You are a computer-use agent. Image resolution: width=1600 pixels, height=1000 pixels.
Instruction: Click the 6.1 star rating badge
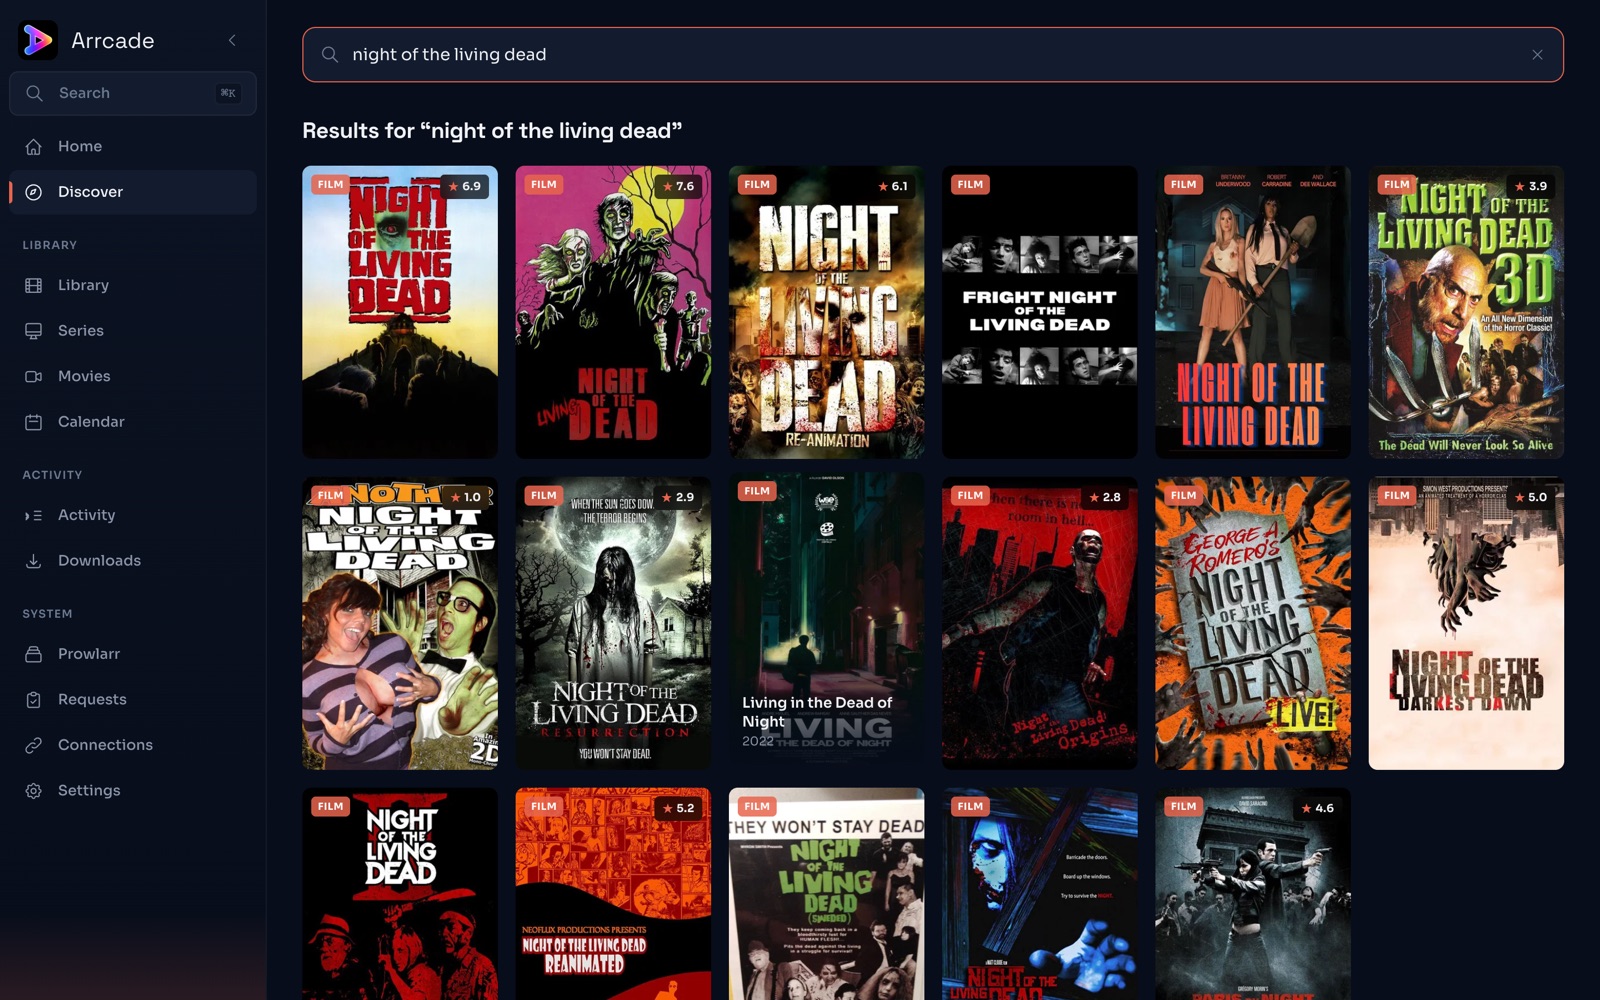click(x=892, y=186)
